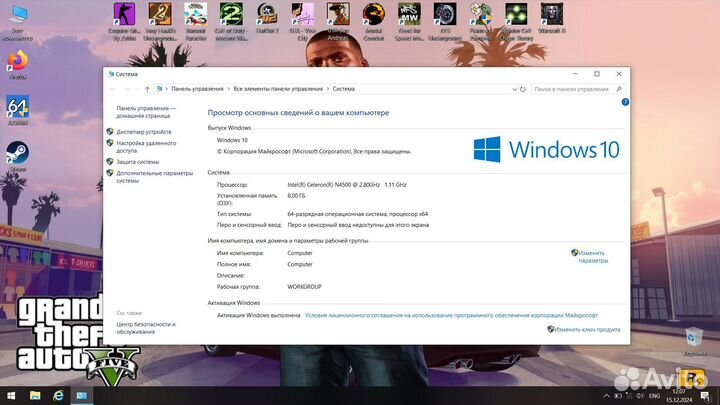Select the System window taskbar button
720x405 pixels.
pyautogui.click(x=82, y=396)
